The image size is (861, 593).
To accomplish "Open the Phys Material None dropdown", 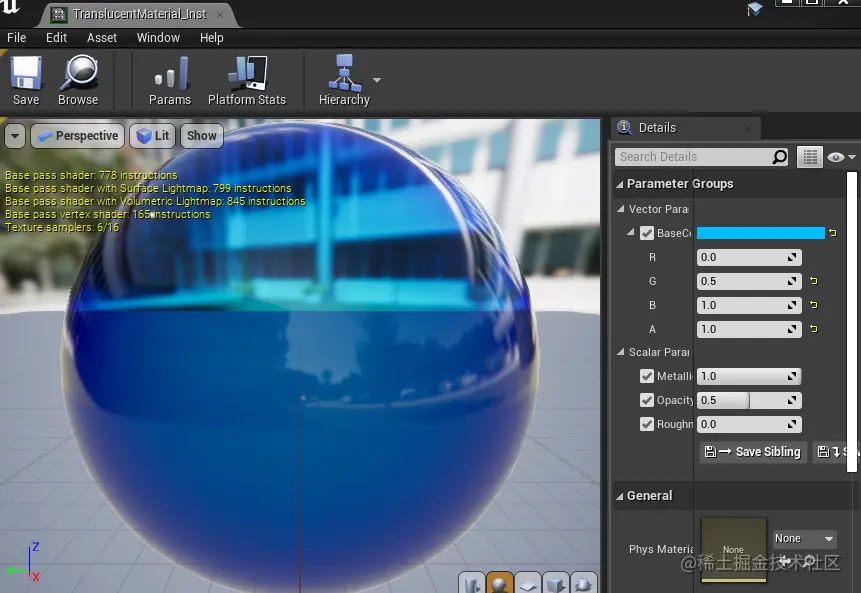I will [x=804, y=539].
